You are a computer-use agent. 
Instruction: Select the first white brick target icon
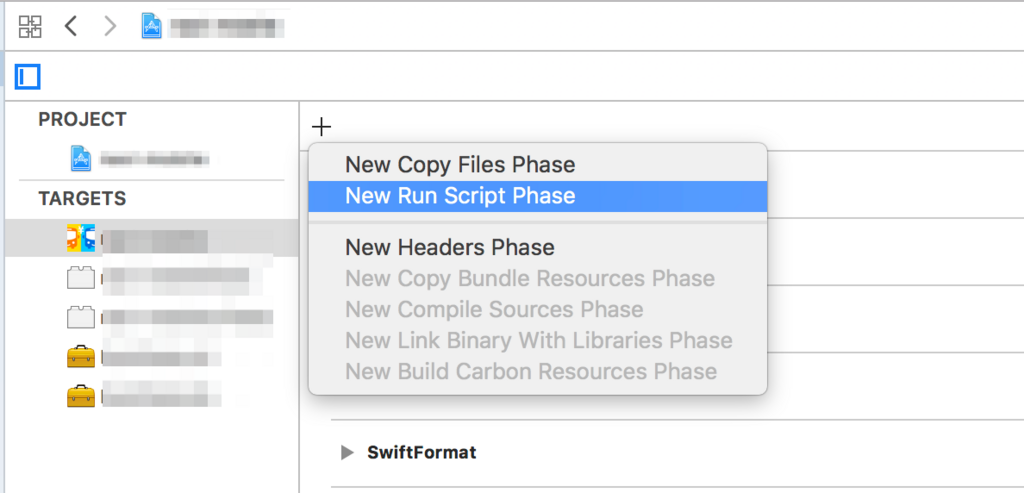point(81,278)
